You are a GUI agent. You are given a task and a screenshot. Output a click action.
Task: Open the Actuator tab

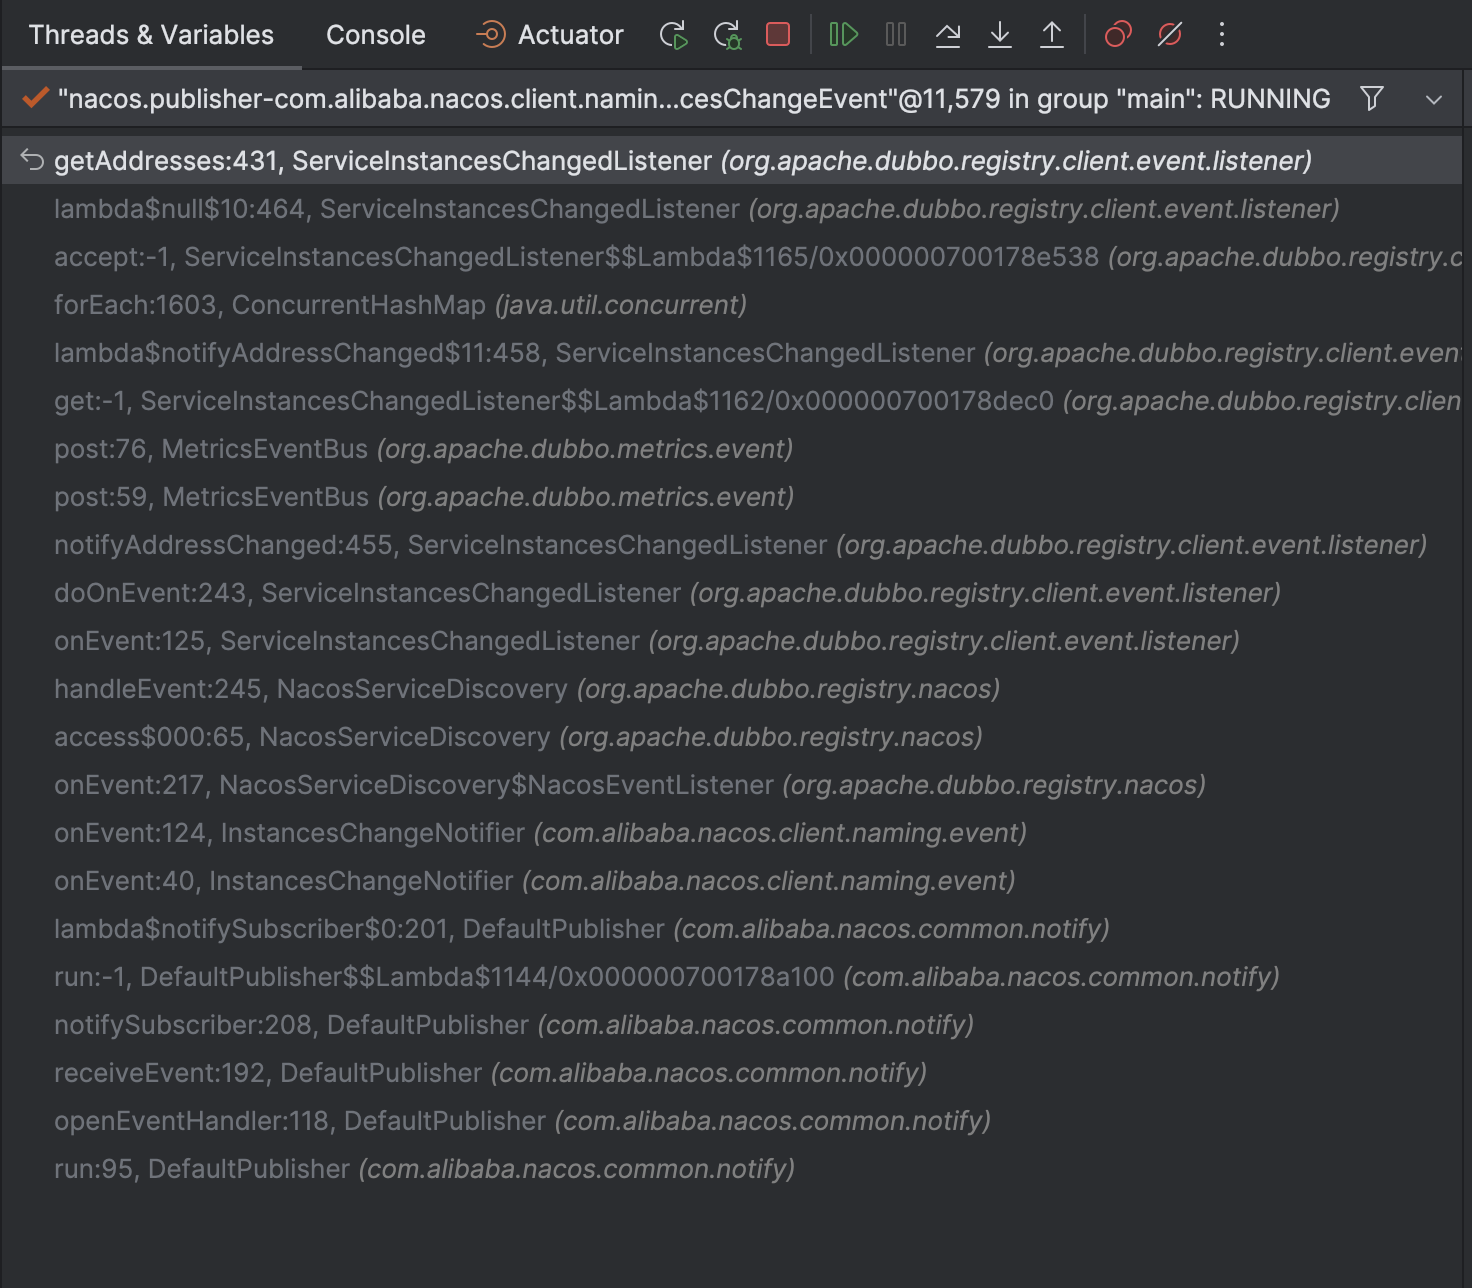549,35
